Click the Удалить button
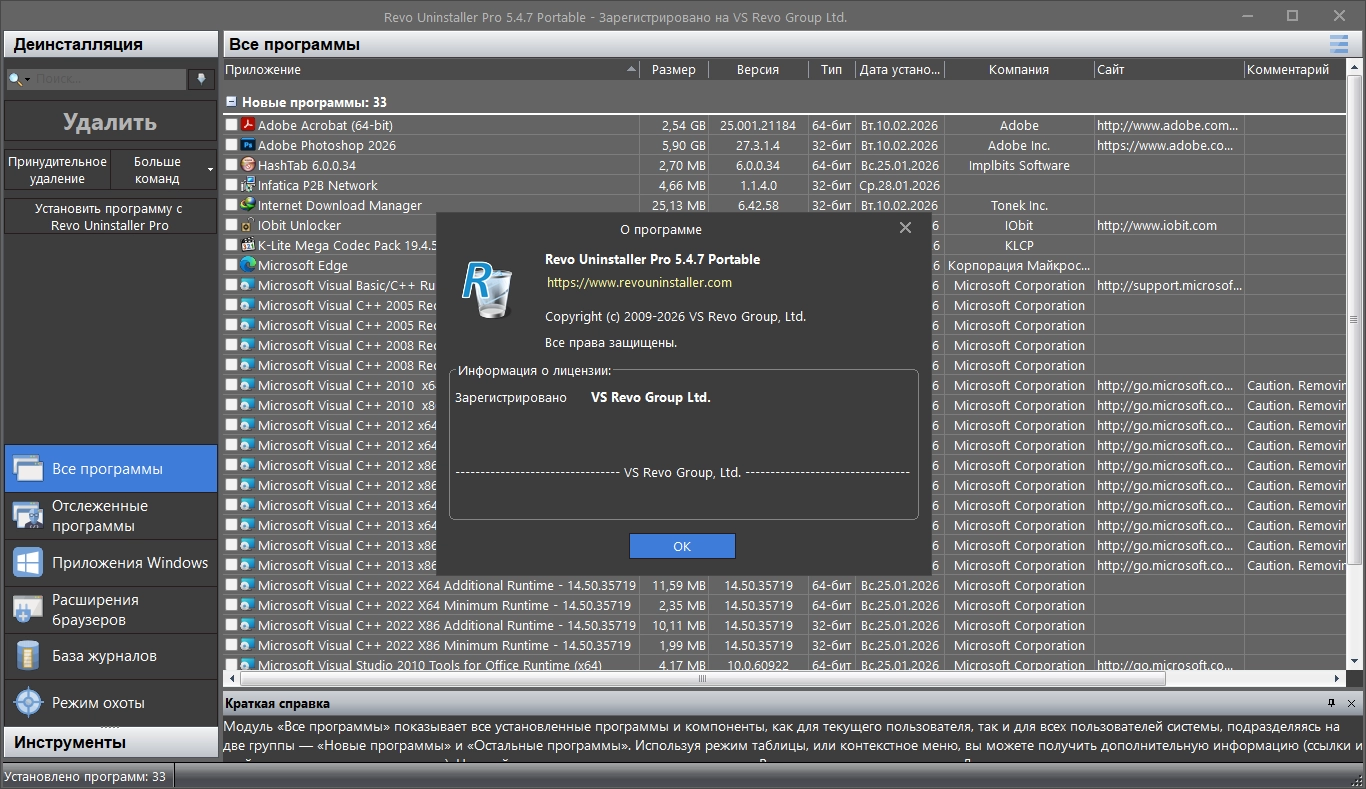The image size is (1366, 789). coord(110,122)
